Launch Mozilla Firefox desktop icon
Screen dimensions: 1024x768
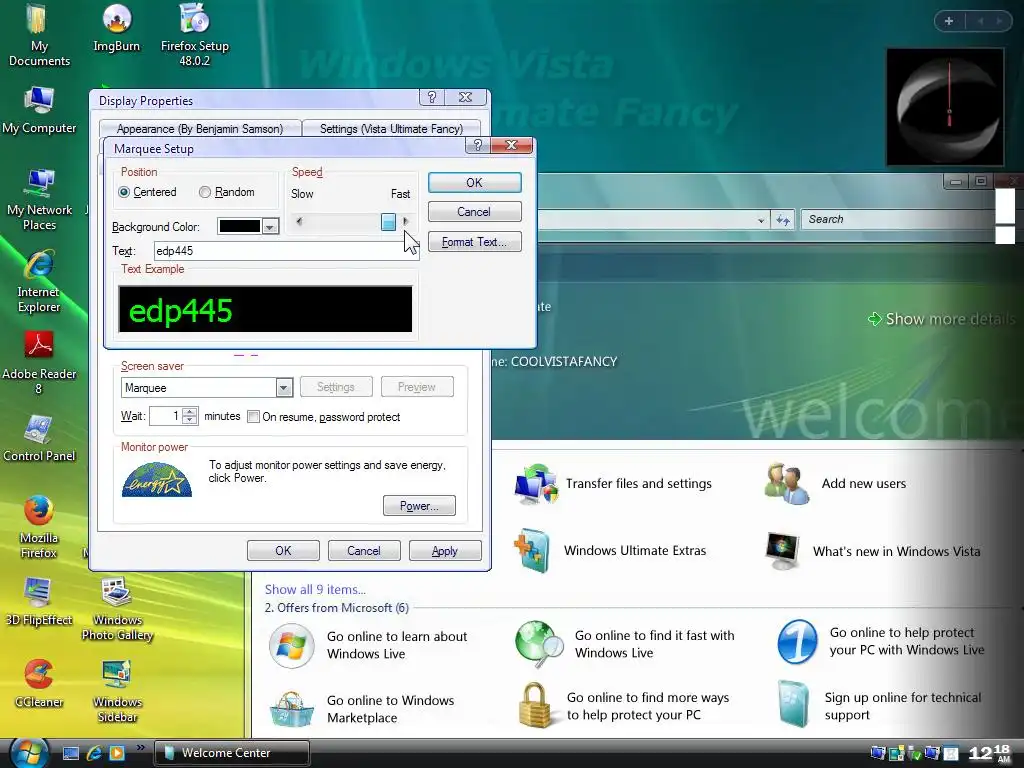[x=39, y=527]
